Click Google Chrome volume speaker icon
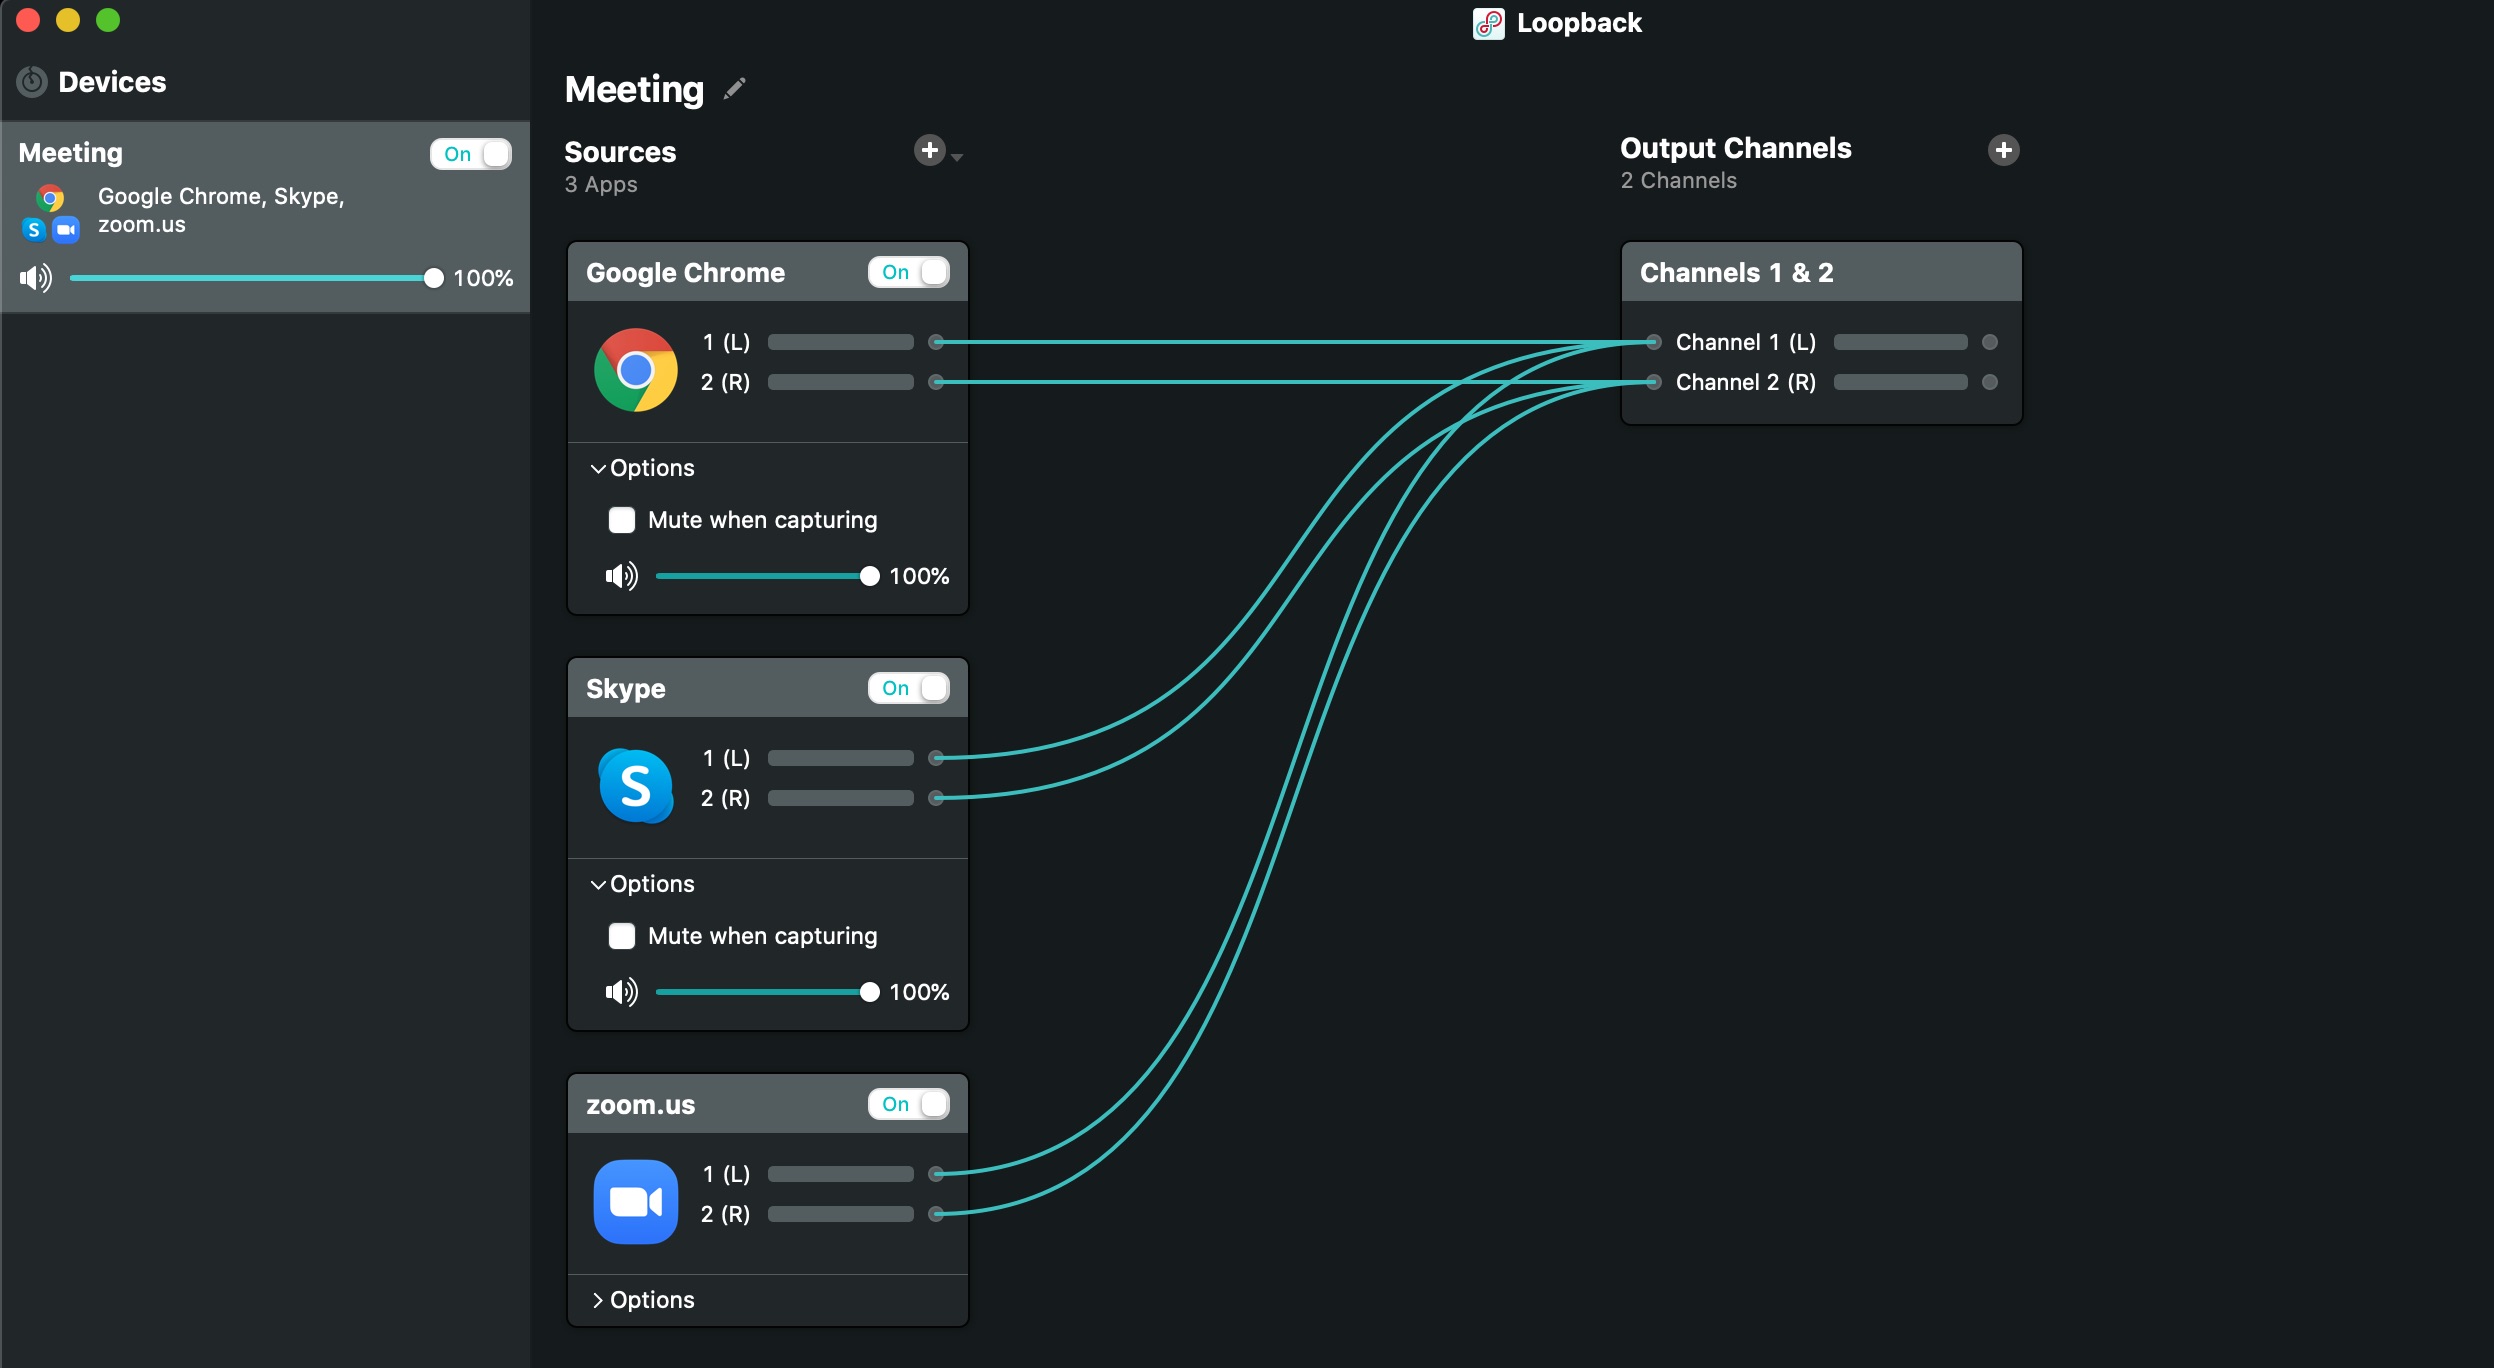The height and width of the screenshot is (1368, 2494). click(621, 576)
